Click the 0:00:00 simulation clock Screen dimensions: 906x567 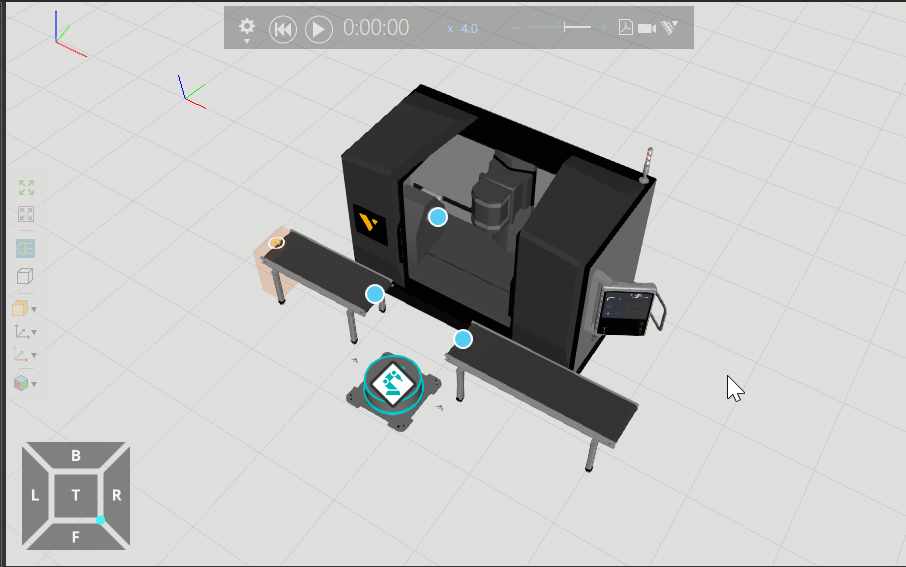tap(376, 28)
